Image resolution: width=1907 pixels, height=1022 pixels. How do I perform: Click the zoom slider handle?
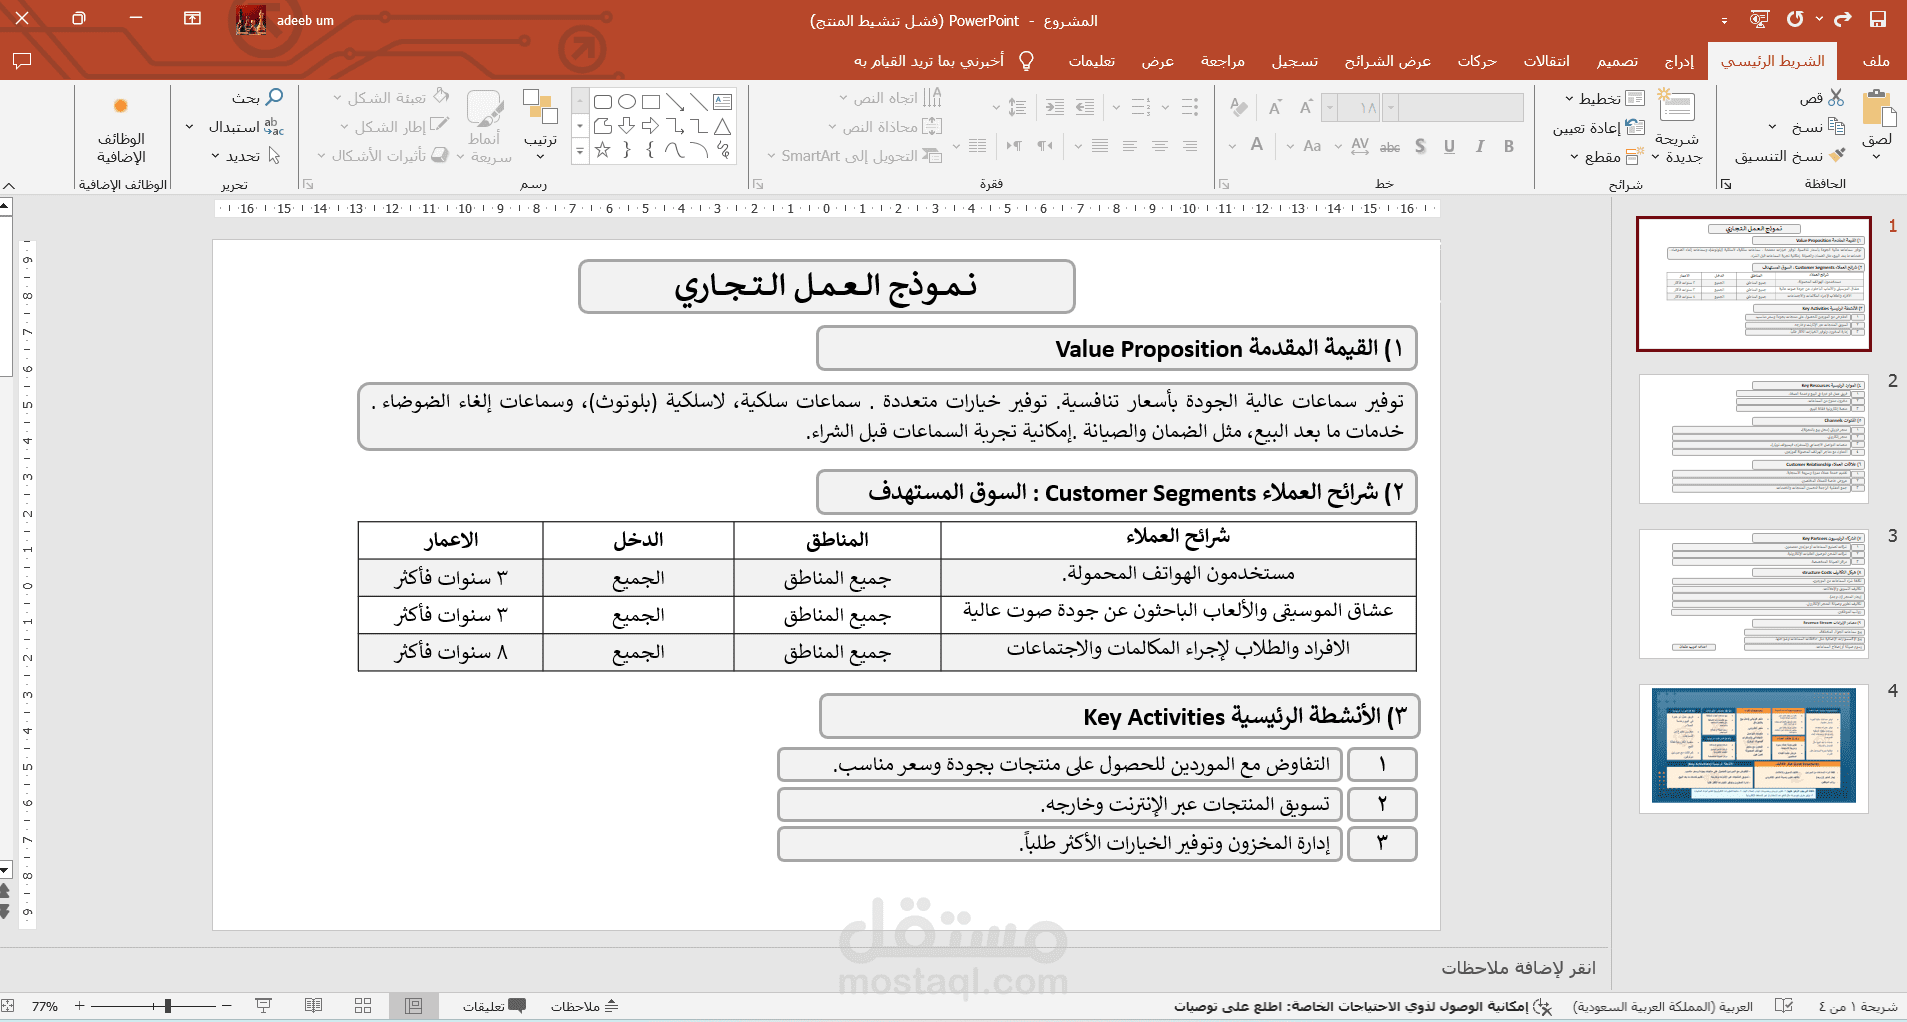click(x=168, y=1006)
